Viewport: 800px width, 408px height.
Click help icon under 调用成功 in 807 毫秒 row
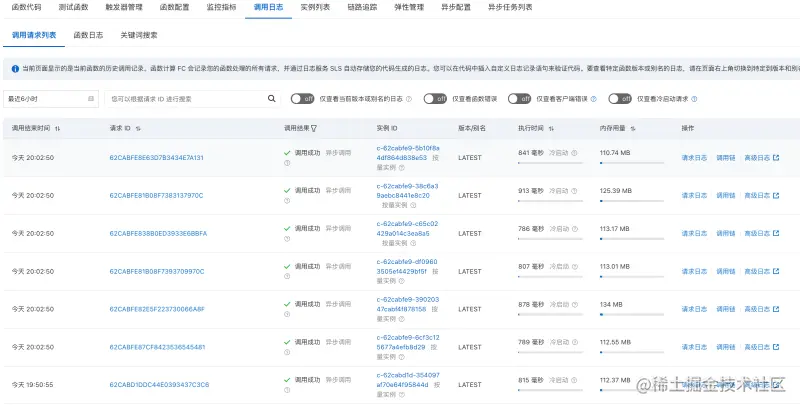point(287,276)
